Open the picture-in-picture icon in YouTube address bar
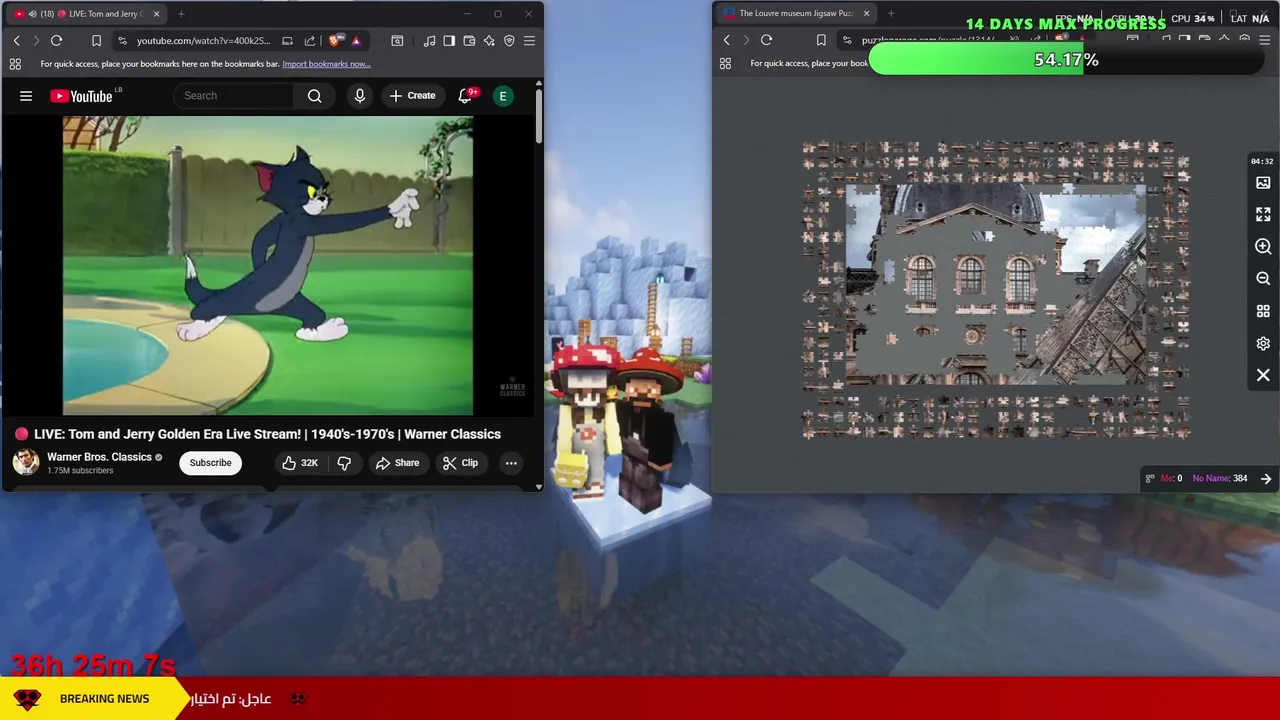The image size is (1280, 720). point(287,41)
